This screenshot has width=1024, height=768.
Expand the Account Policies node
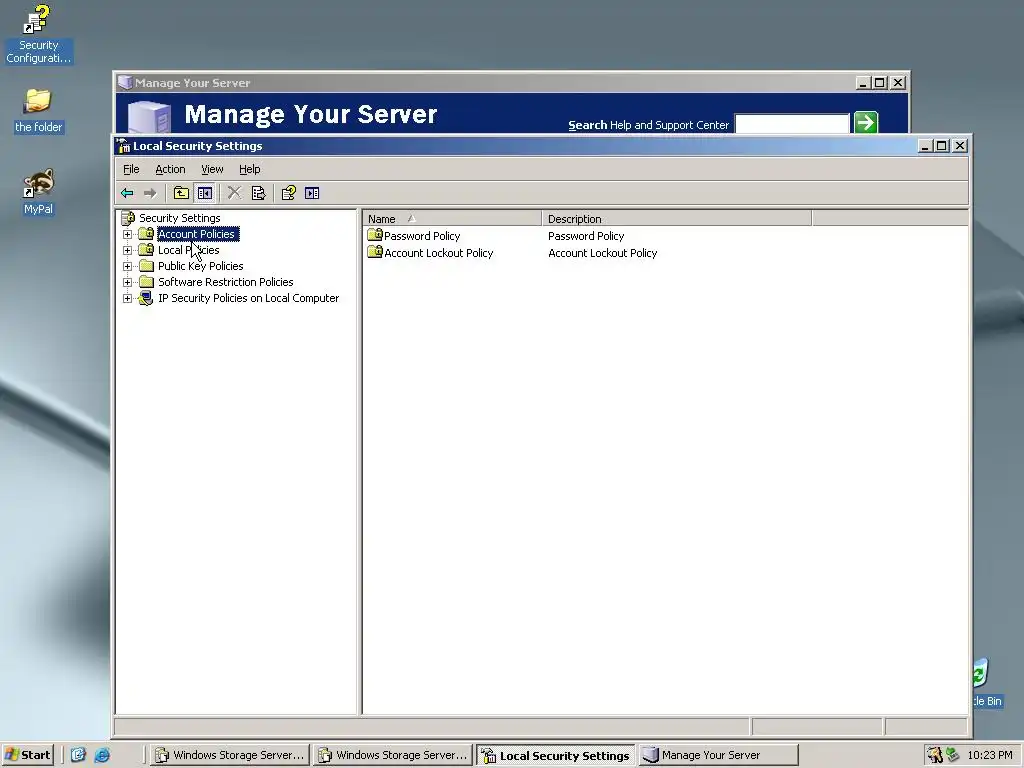(x=127, y=234)
